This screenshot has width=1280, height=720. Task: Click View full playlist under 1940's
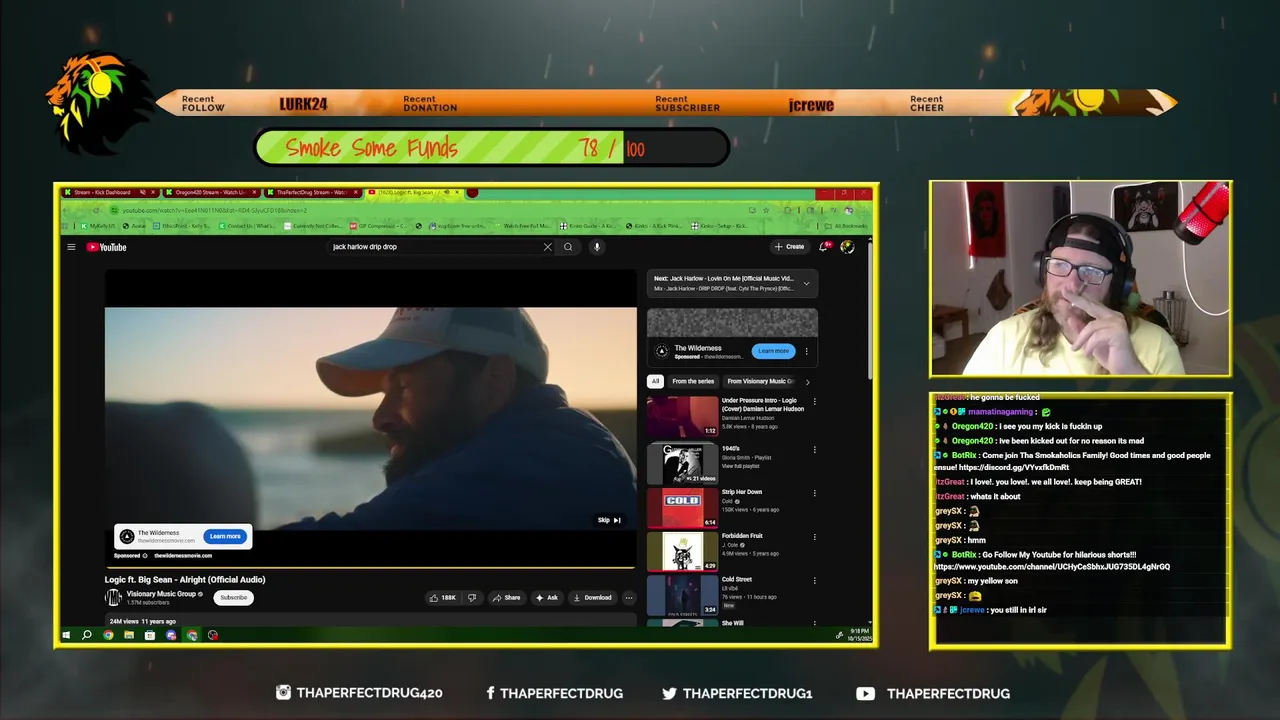tap(741, 466)
